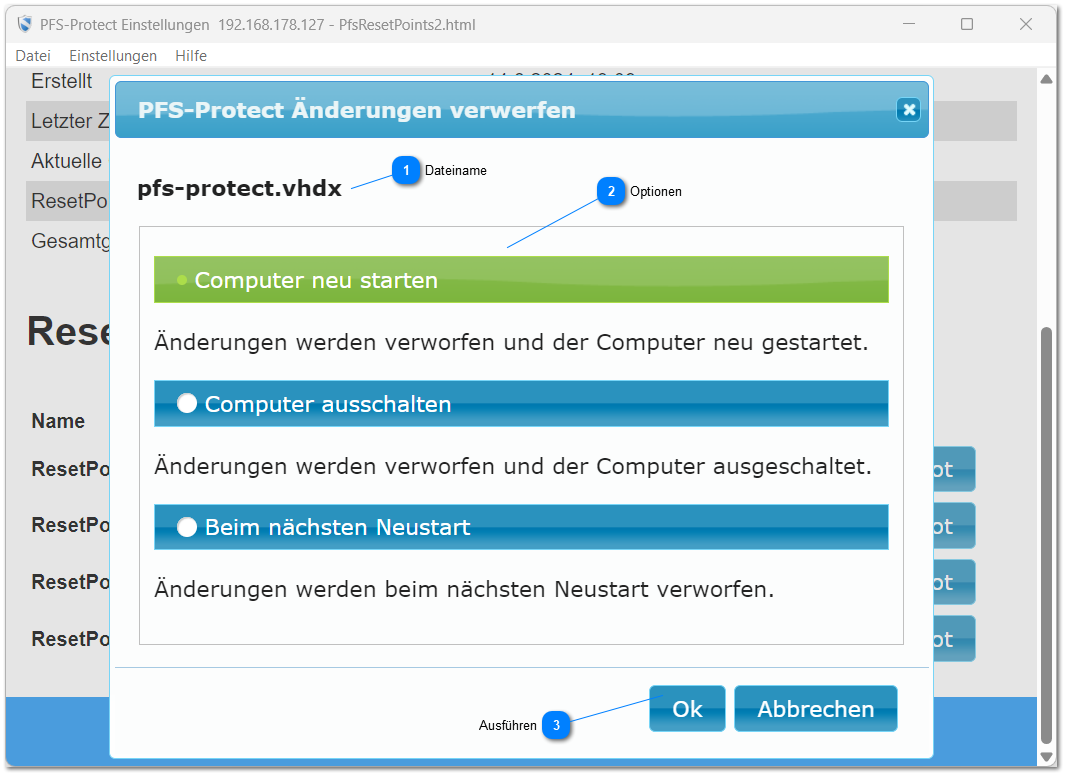Viewport: 1066px width, 776px height.
Task: Click numbered callout 3 labeled Ausführen
Action: click(x=556, y=726)
